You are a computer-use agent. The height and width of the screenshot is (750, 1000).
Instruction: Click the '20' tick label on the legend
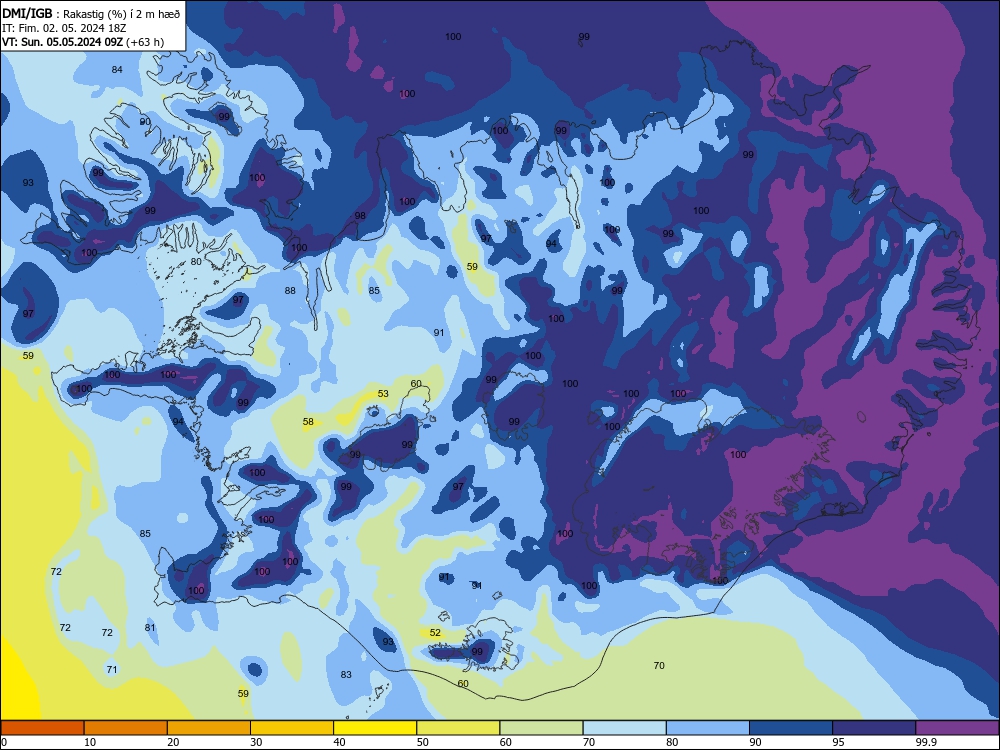(x=173, y=742)
